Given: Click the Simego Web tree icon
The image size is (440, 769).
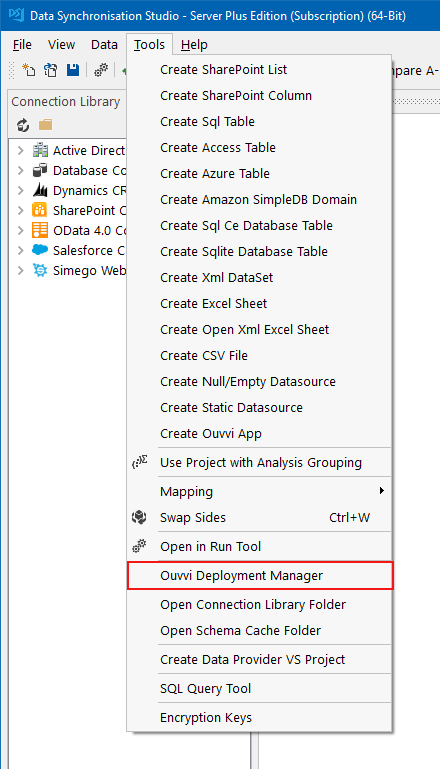Looking at the screenshot, I should 40,270.
